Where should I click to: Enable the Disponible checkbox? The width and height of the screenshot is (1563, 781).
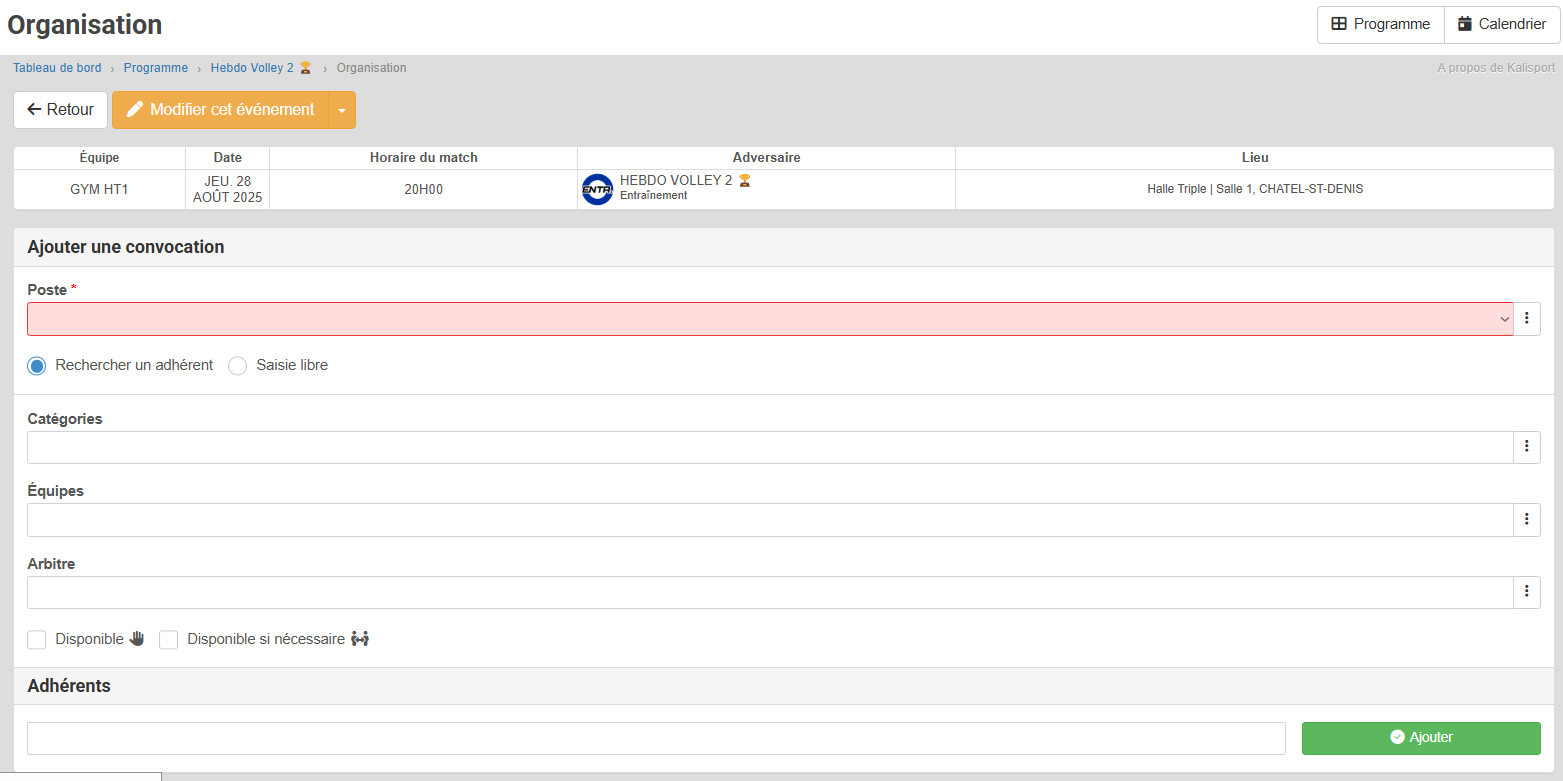[37, 640]
